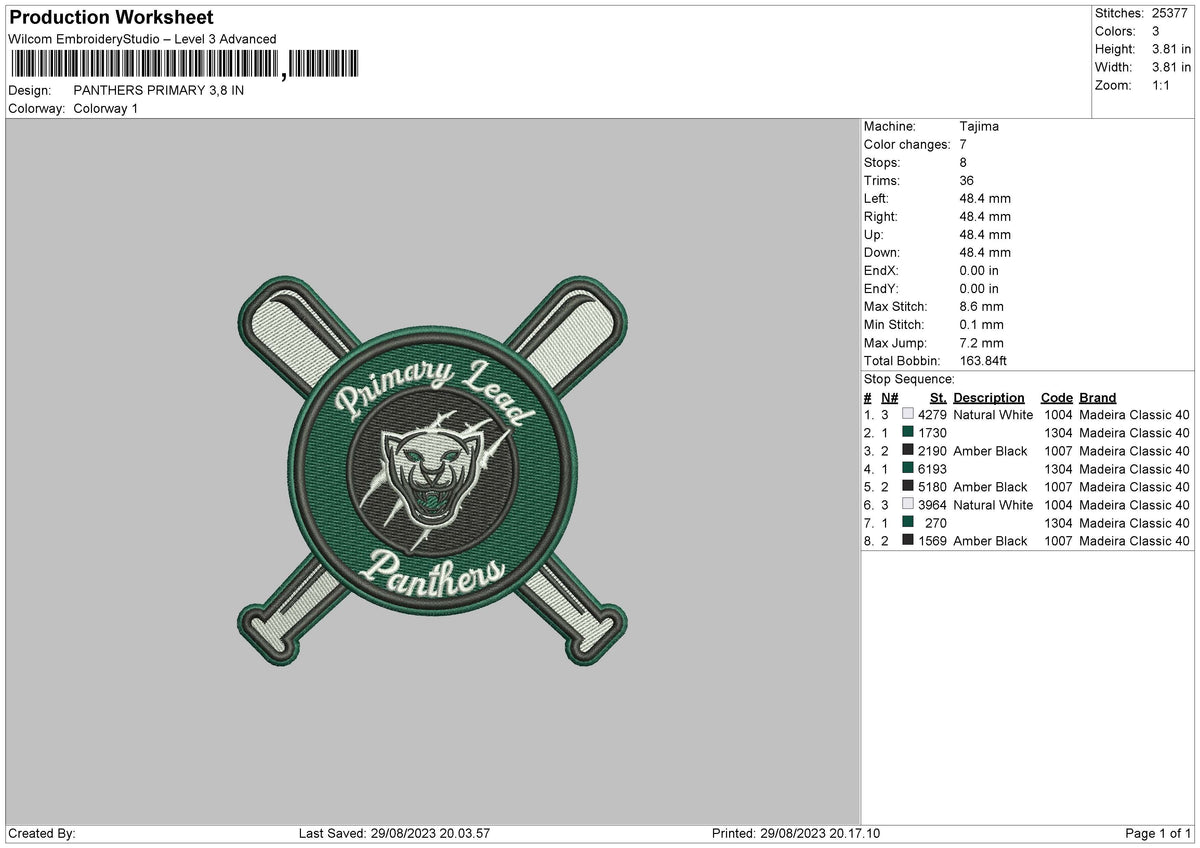This screenshot has height=848, width=1200.
Task: Pick the black swatch beside 1569 stitches
Action: tap(908, 541)
